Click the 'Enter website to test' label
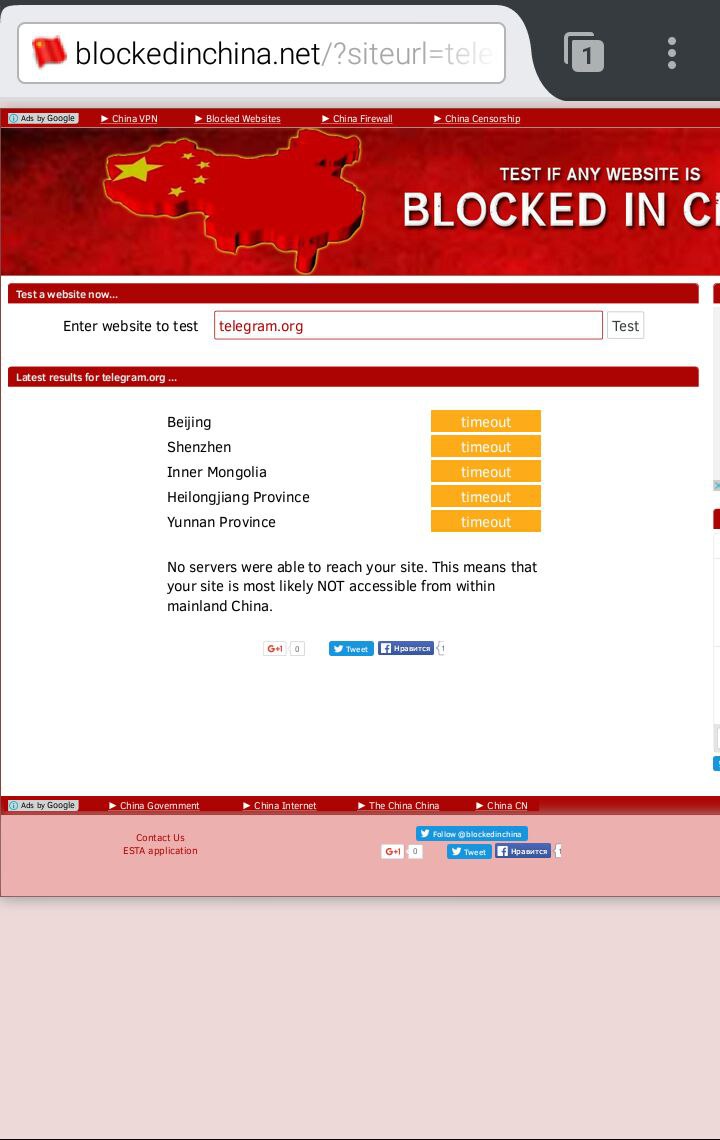This screenshot has height=1140, width=720. click(131, 326)
